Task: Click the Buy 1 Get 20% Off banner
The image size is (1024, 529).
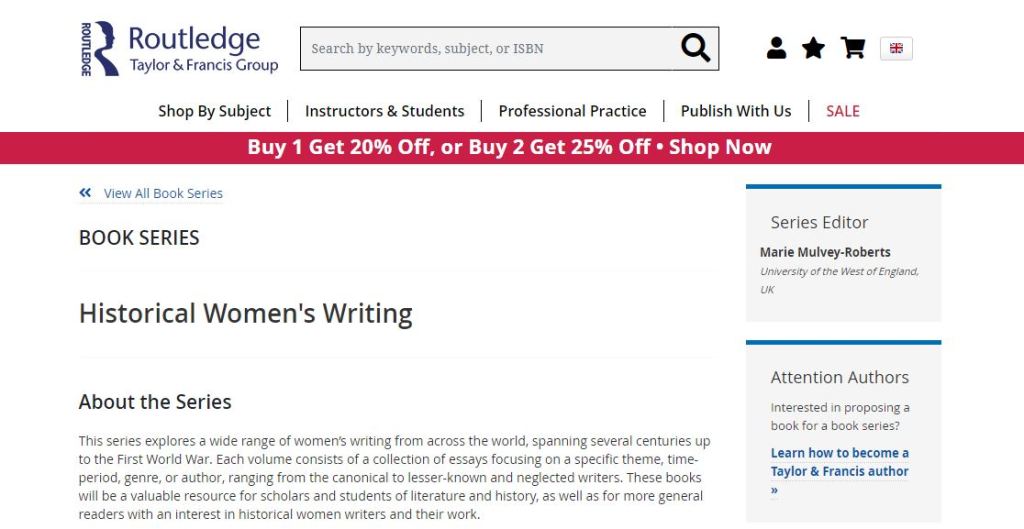Action: coord(510,147)
